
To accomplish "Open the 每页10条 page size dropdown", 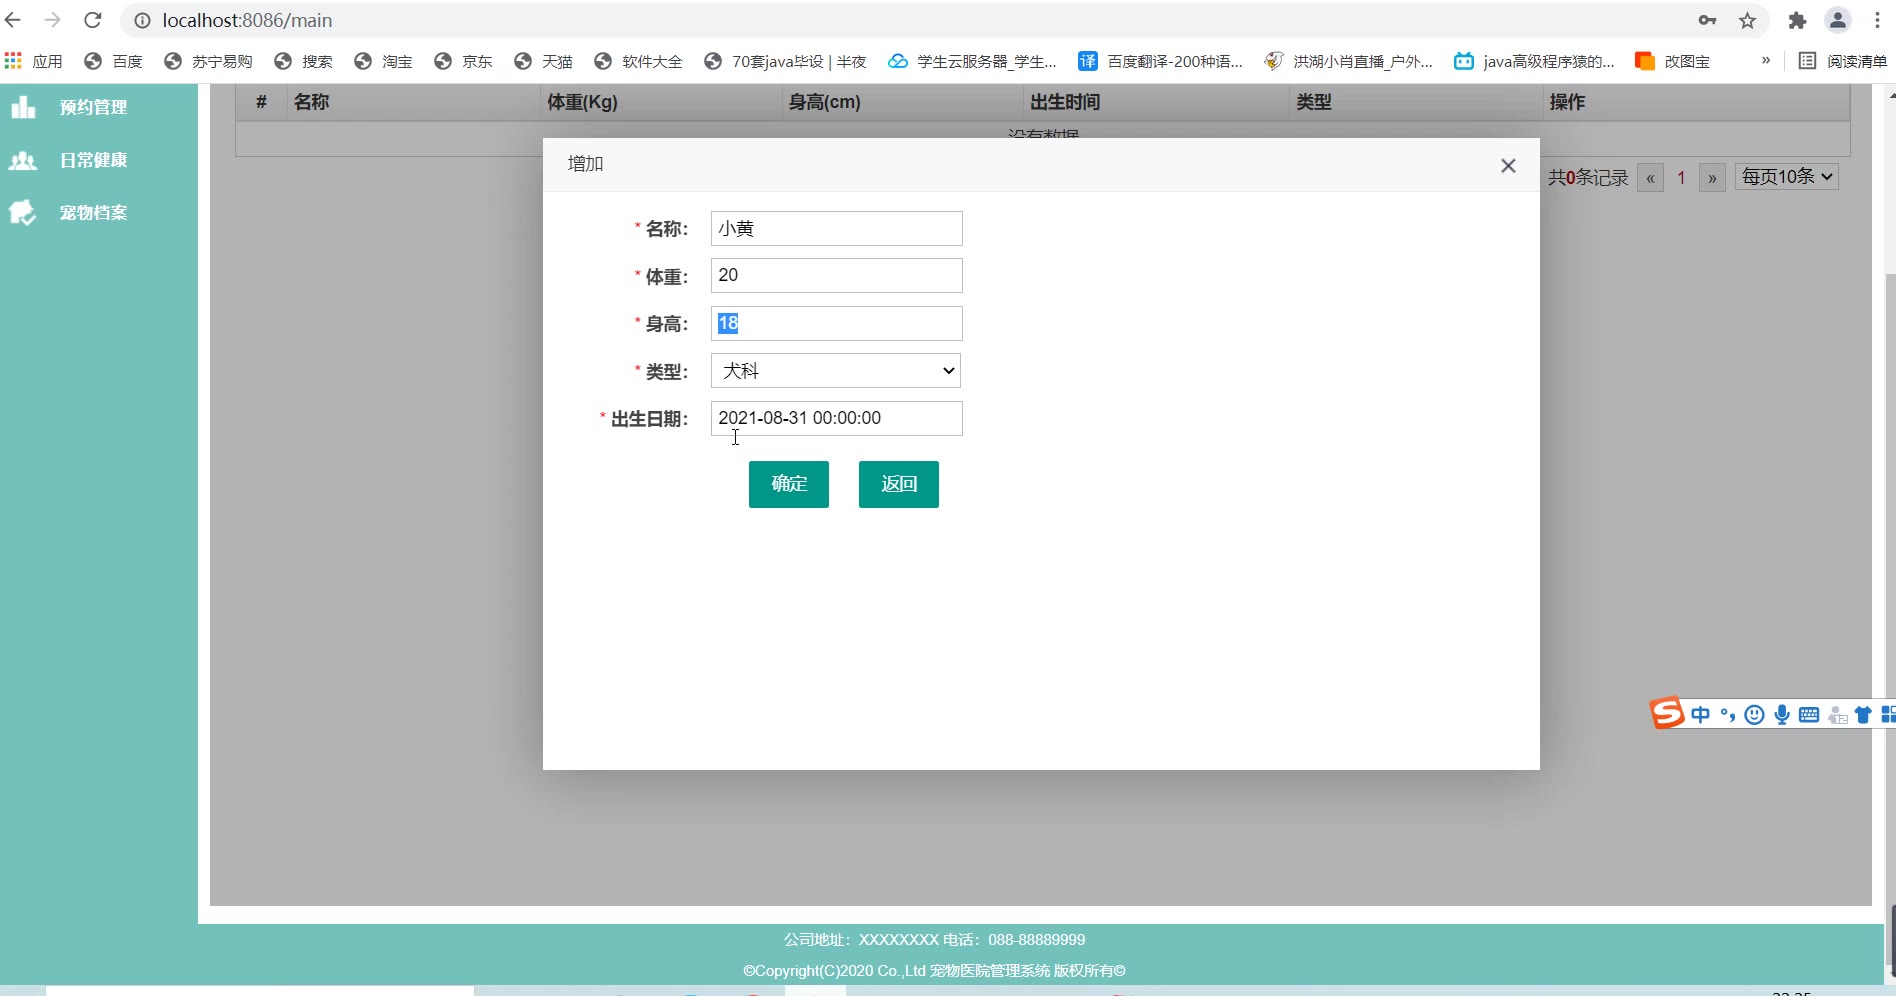I will pos(1787,177).
